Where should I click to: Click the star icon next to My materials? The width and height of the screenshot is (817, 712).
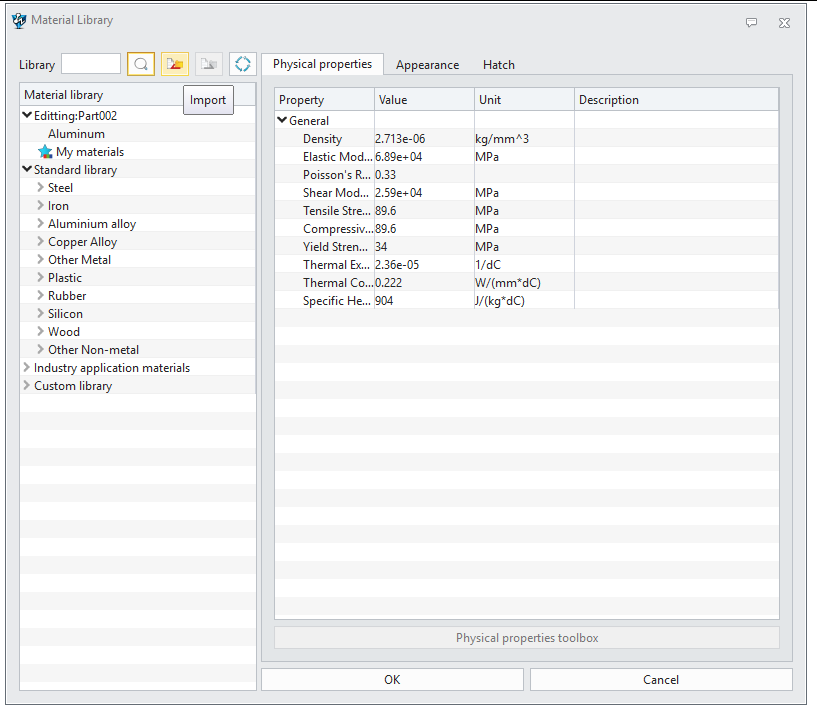[x=45, y=152]
